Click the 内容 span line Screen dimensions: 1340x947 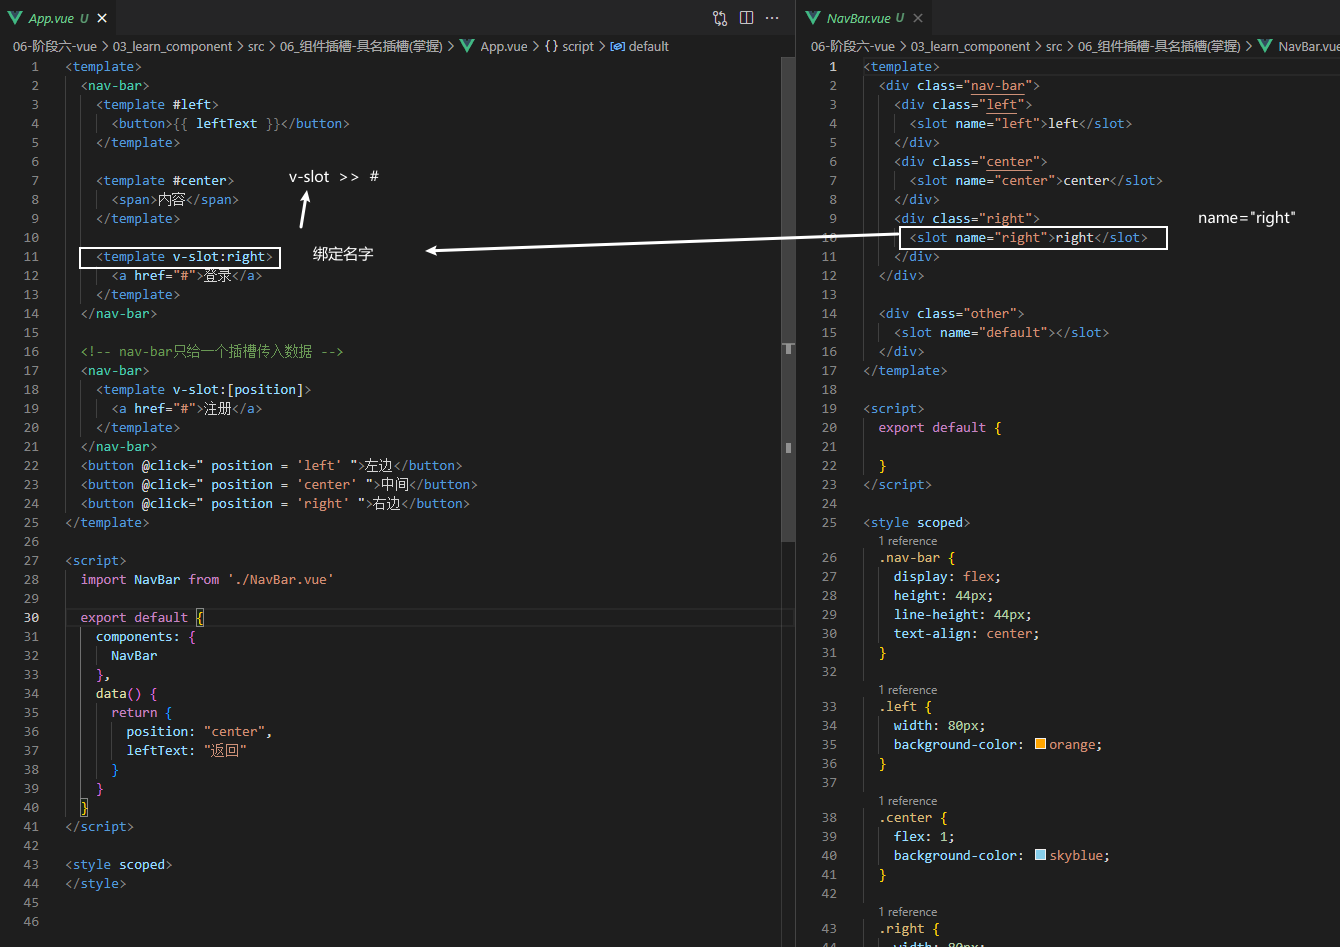(x=175, y=199)
